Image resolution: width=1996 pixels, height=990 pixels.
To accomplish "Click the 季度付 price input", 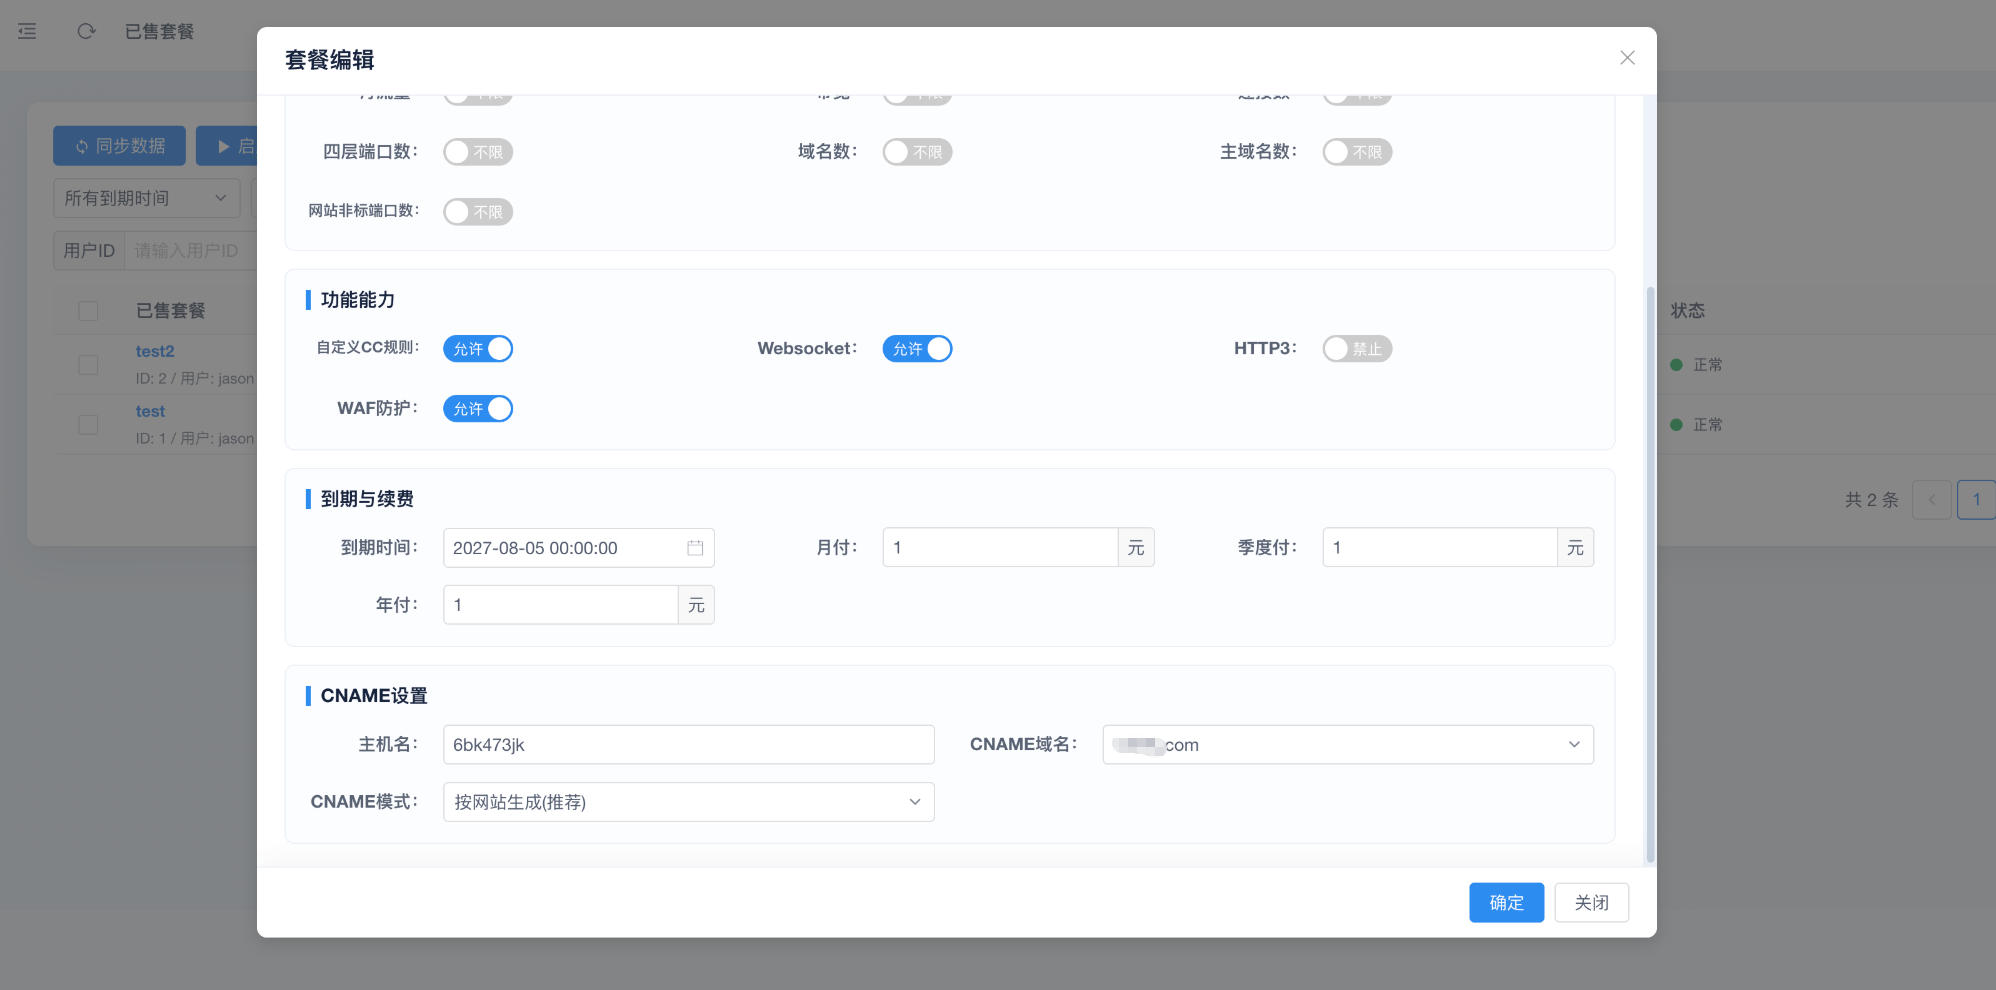I will (x=1440, y=548).
